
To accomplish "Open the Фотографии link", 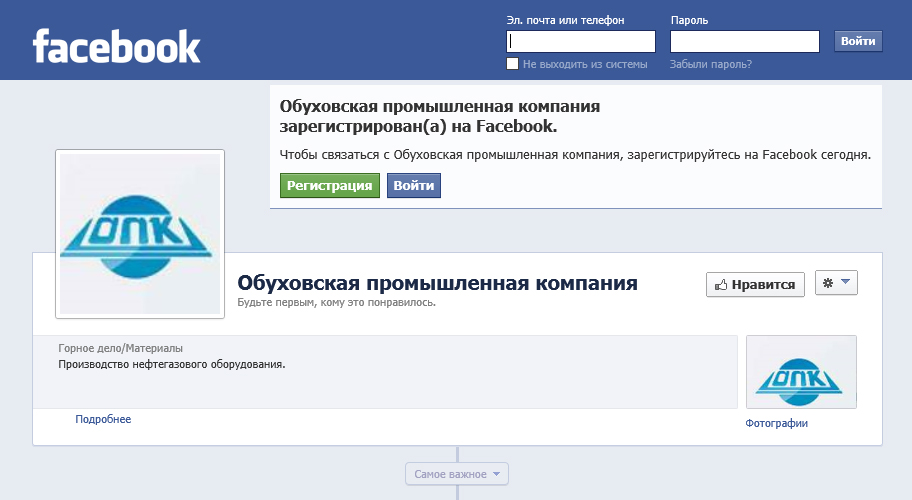I will tap(776, 423).
